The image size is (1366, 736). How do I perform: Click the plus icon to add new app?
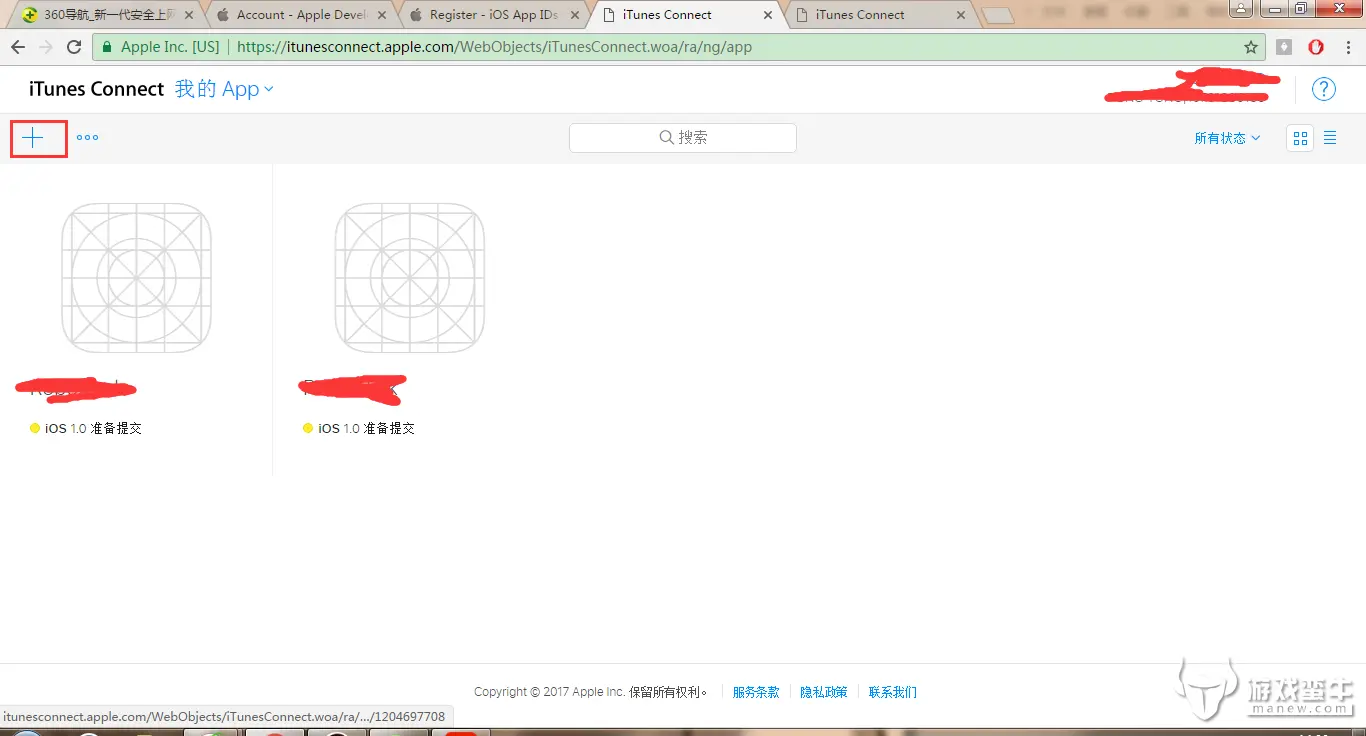[x=33, y=138]
